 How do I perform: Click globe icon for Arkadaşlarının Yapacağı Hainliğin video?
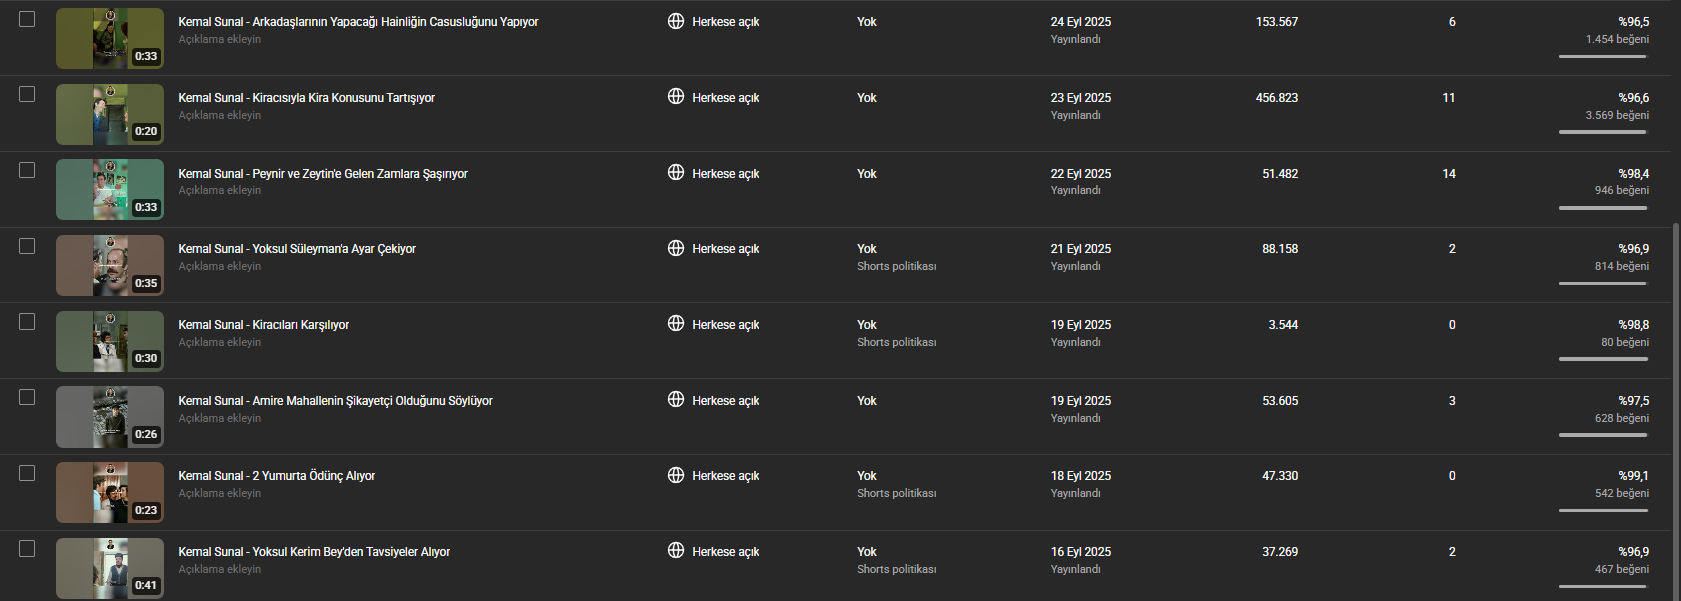[x=676, y=21]
